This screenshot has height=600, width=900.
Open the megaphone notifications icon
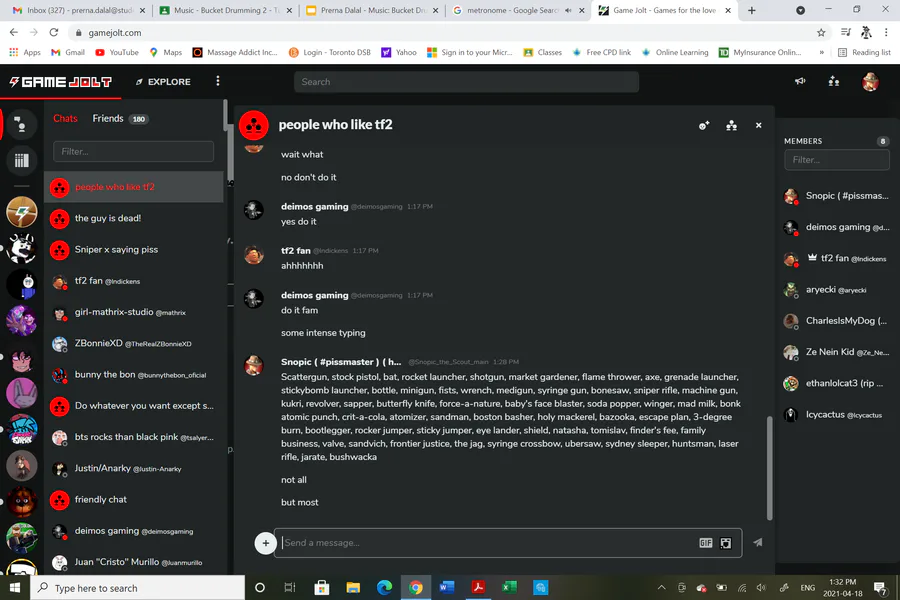[x=800, y=82]
